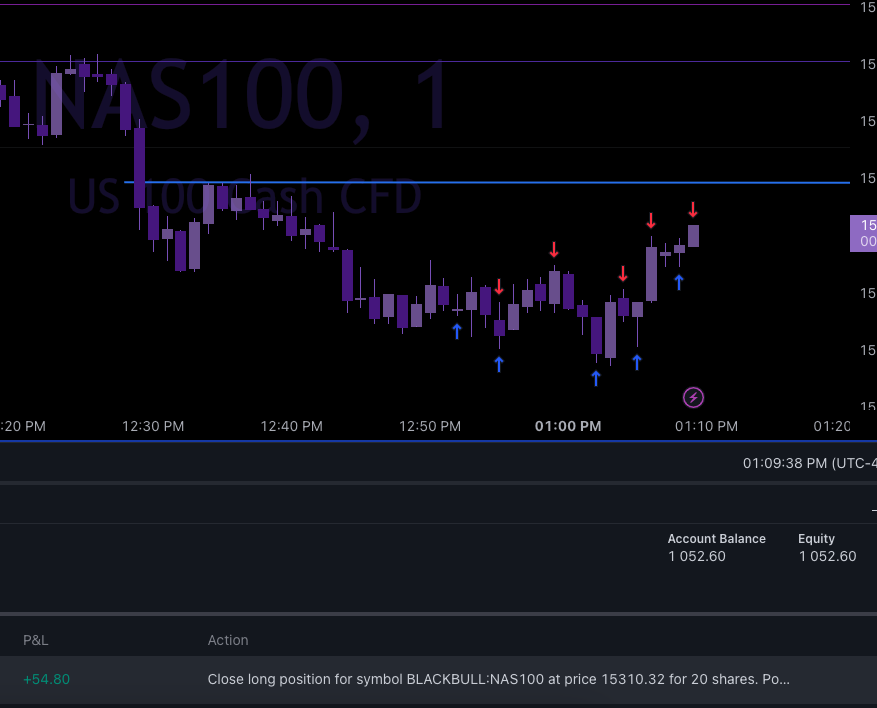Select the Action column header
Screen dimensions: 877x708
tap(228, 639)
